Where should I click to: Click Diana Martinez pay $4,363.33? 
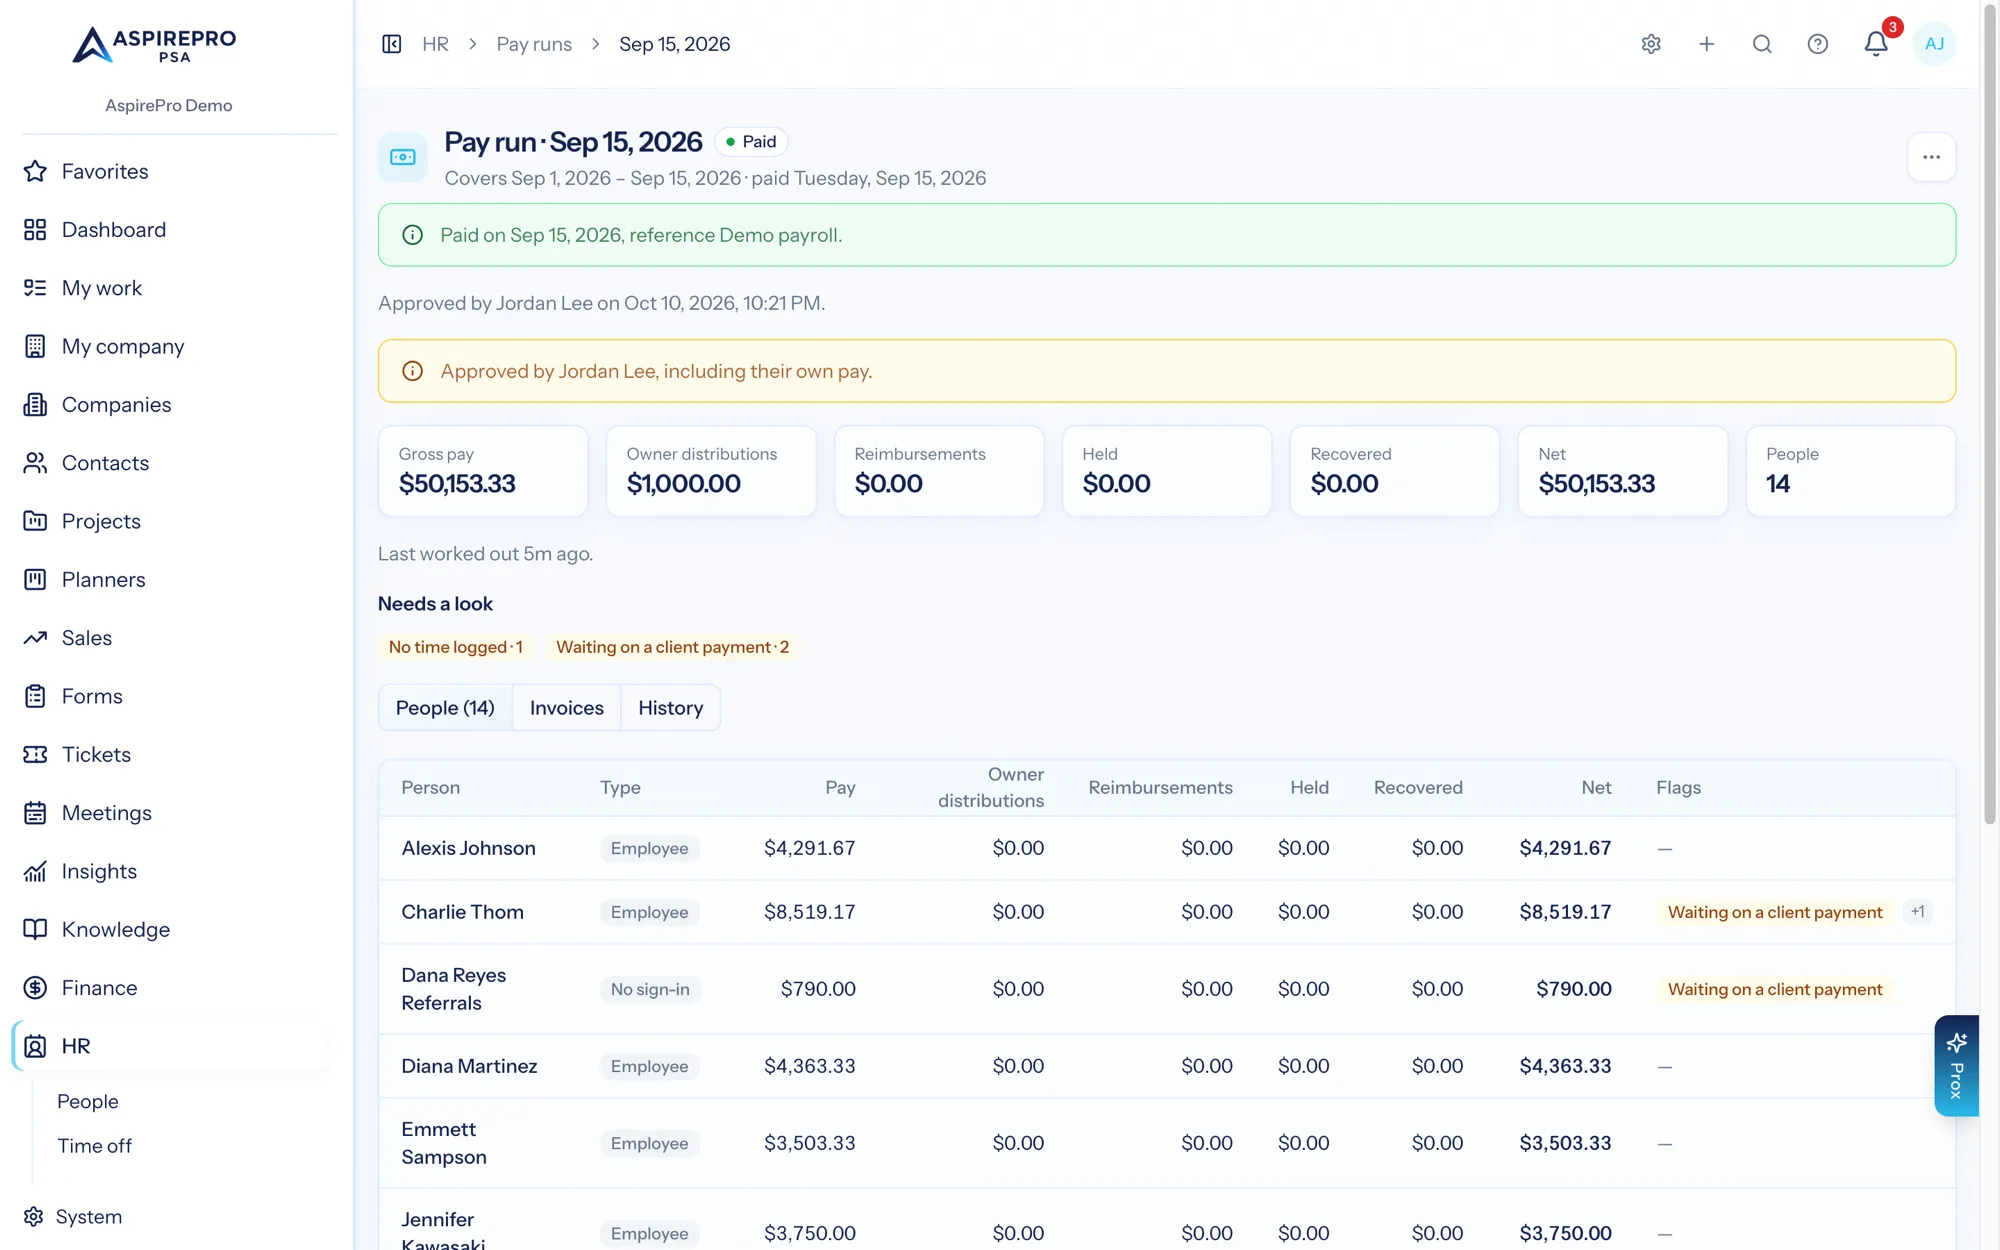click(x=810, y=1066)
